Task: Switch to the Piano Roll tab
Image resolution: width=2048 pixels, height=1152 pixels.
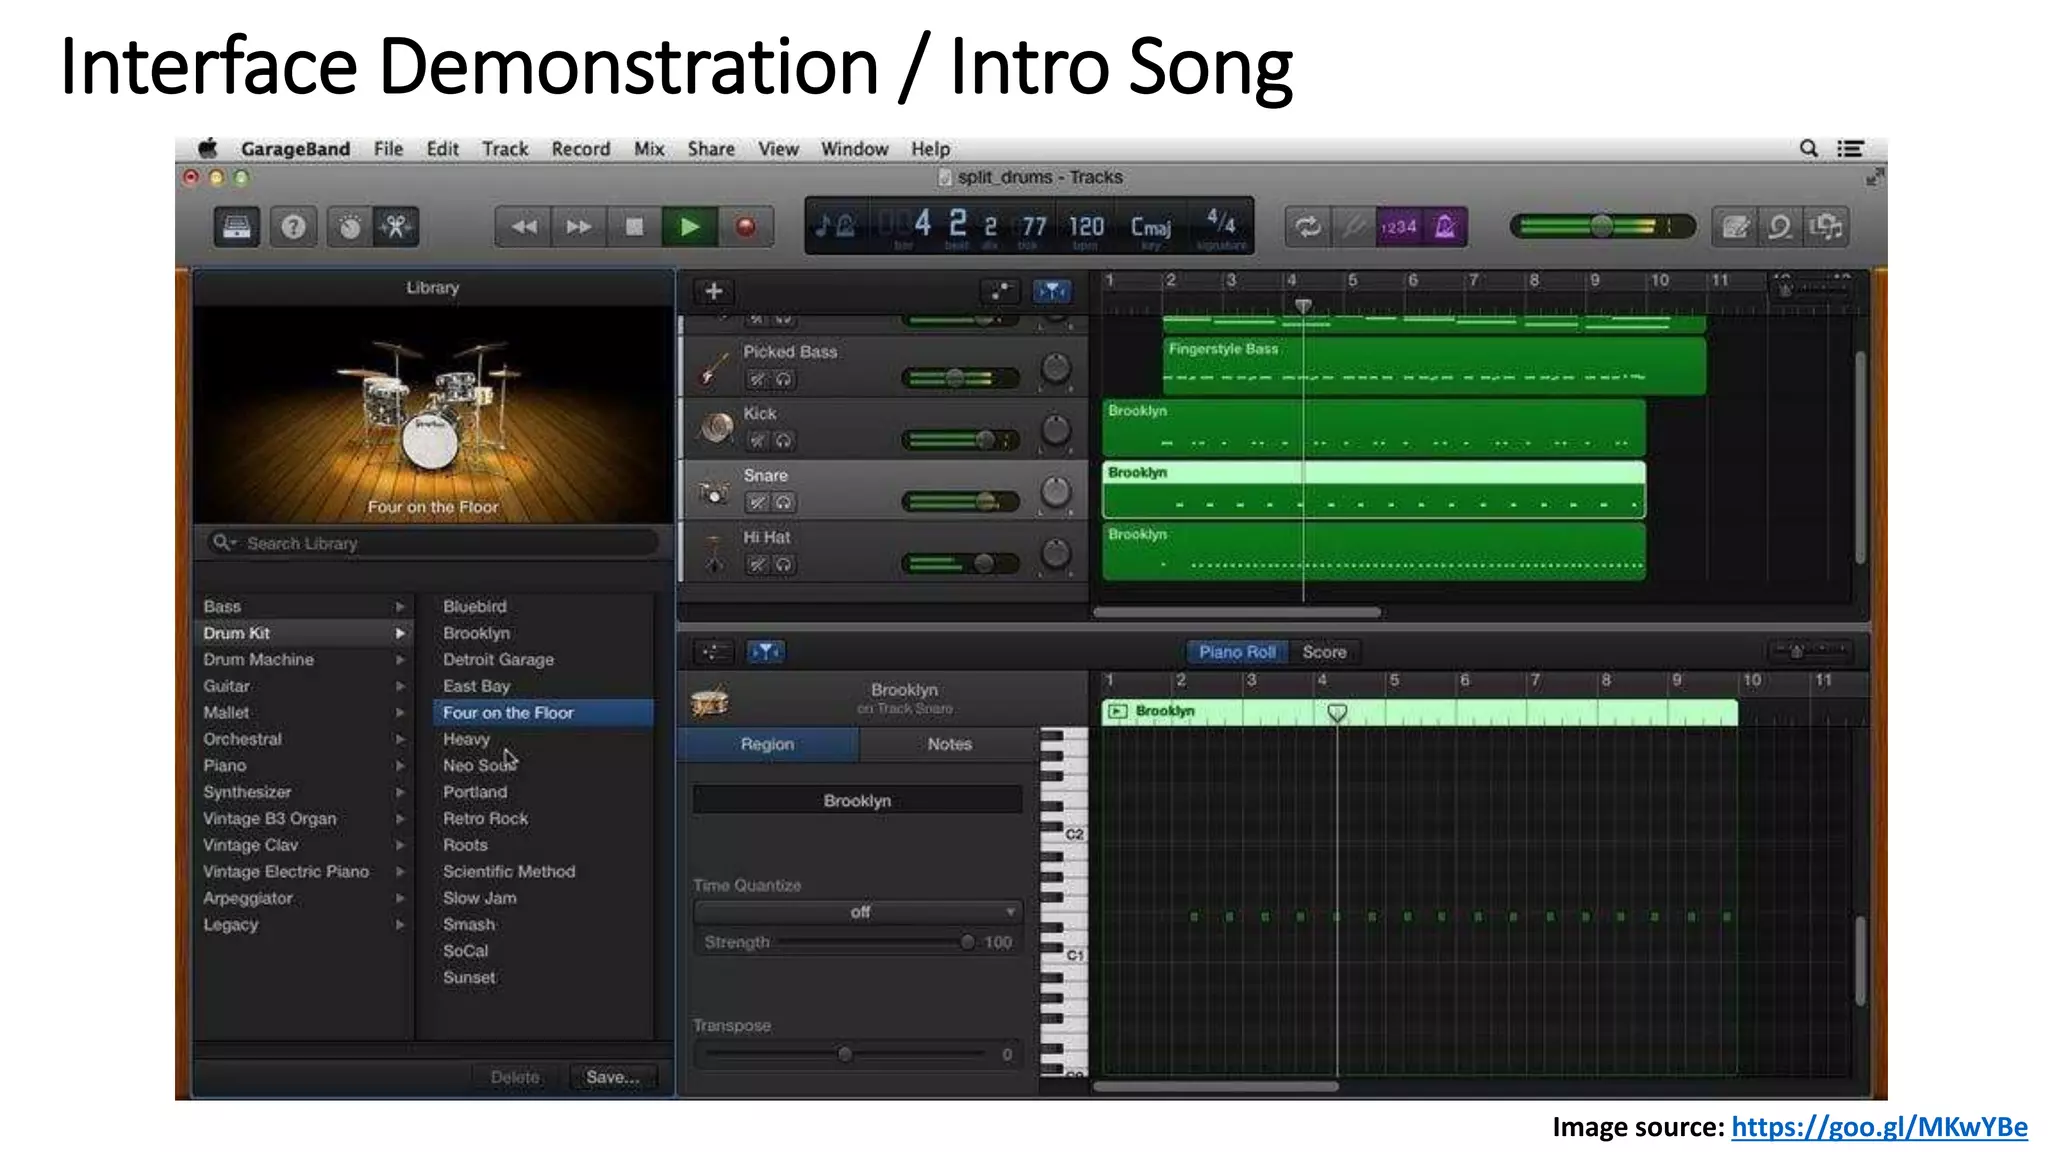Action: pyautogui.click(x=1237, y=652)
